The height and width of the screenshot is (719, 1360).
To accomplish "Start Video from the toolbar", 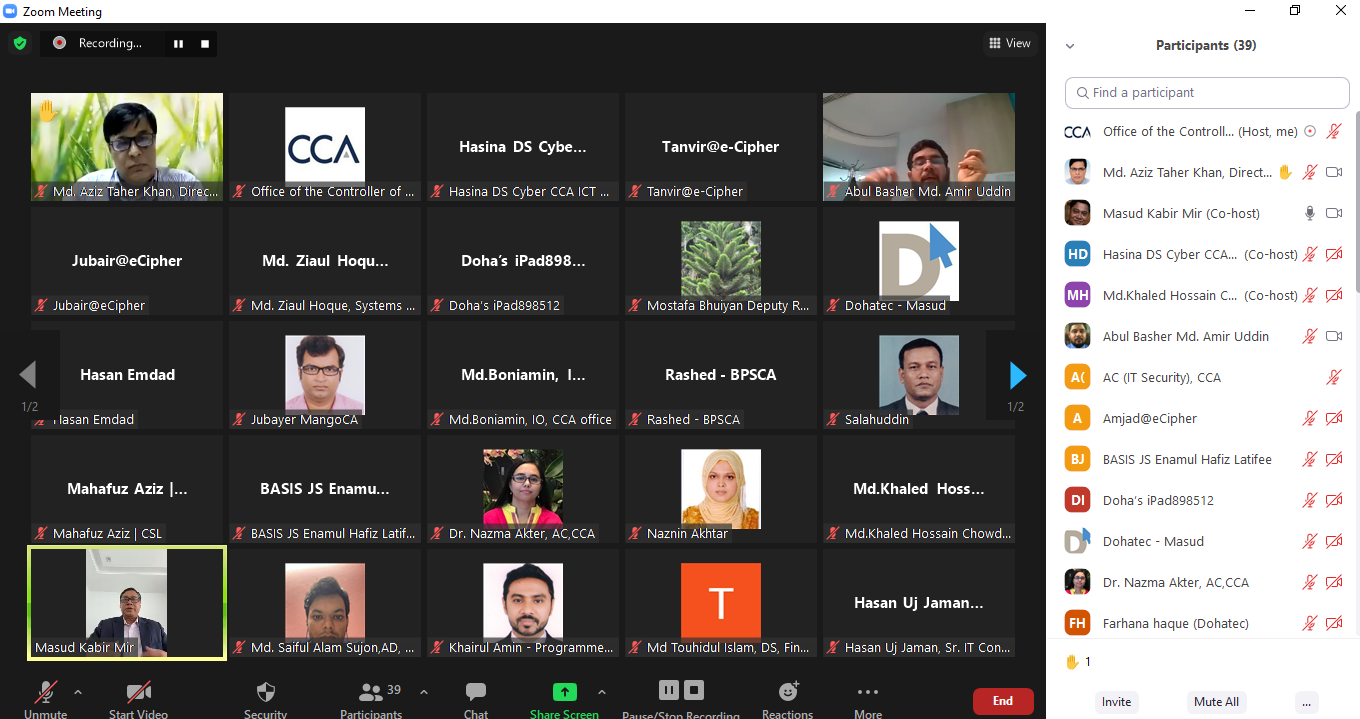I will pyautogui.click(x=138, y=698).
